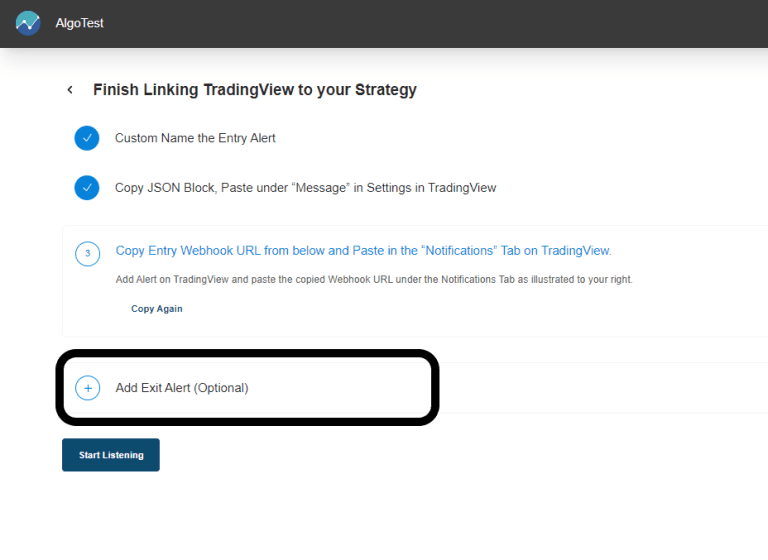Click the Start Listening button
The width and height of the screenshot is (768, 560).
(111, 455)
